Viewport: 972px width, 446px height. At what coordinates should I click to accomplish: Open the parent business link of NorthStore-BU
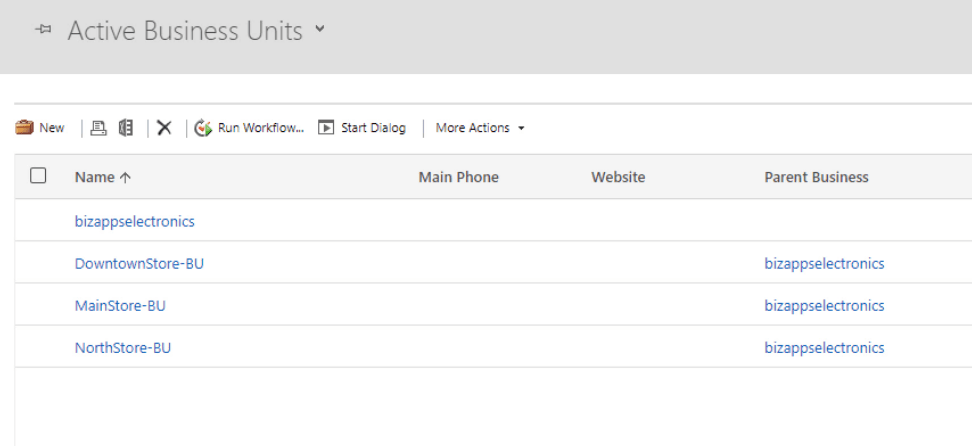[x=824, y=348]
